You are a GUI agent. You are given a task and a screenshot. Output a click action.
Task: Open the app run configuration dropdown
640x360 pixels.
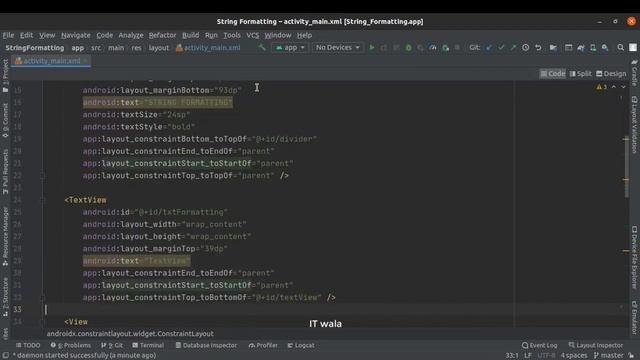pos(290,48)
